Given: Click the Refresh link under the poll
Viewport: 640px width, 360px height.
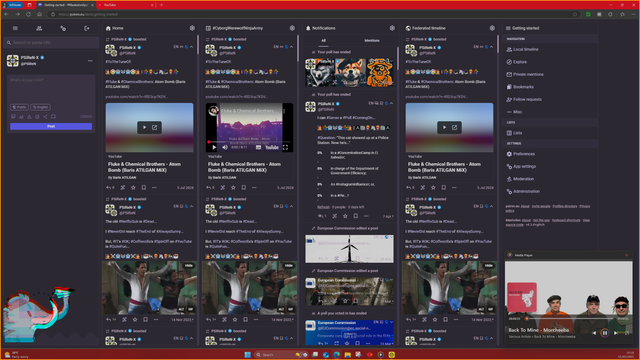Looking at the screenshot, I should coord(323,207).
